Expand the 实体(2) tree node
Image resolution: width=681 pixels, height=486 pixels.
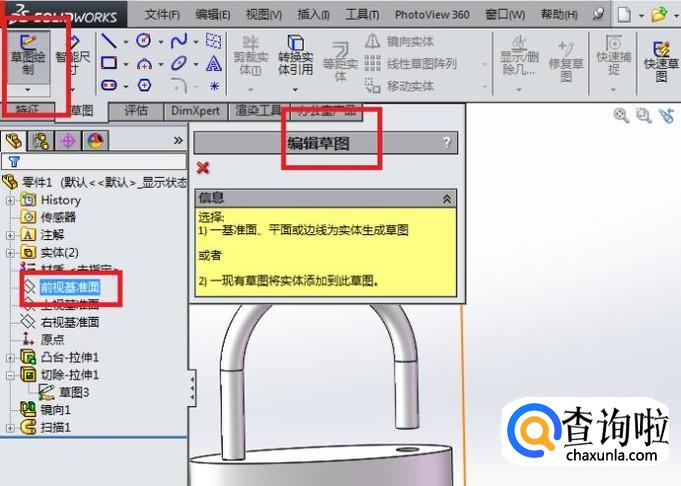click(x=10, y=253)
